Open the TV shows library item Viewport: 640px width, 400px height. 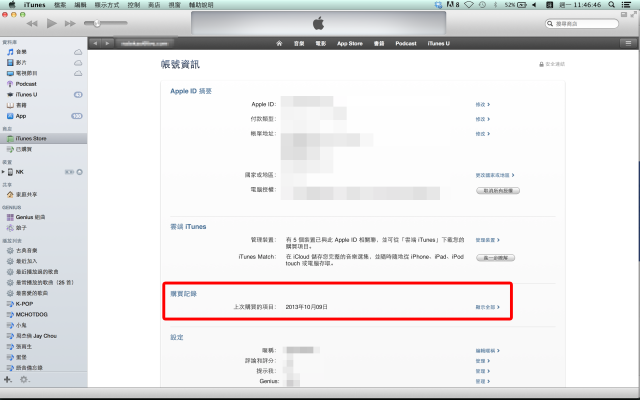pyautogui.click(x=26, y=73)
